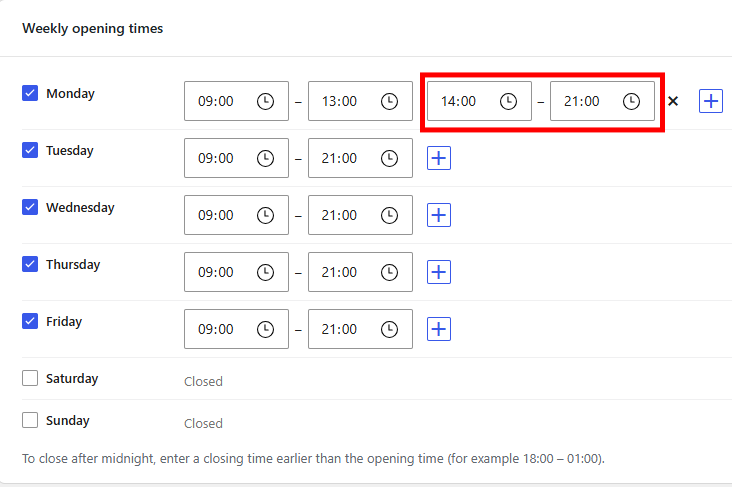Uncheck the Monday checkbox

pyautogui.click(x=30, y=93)
